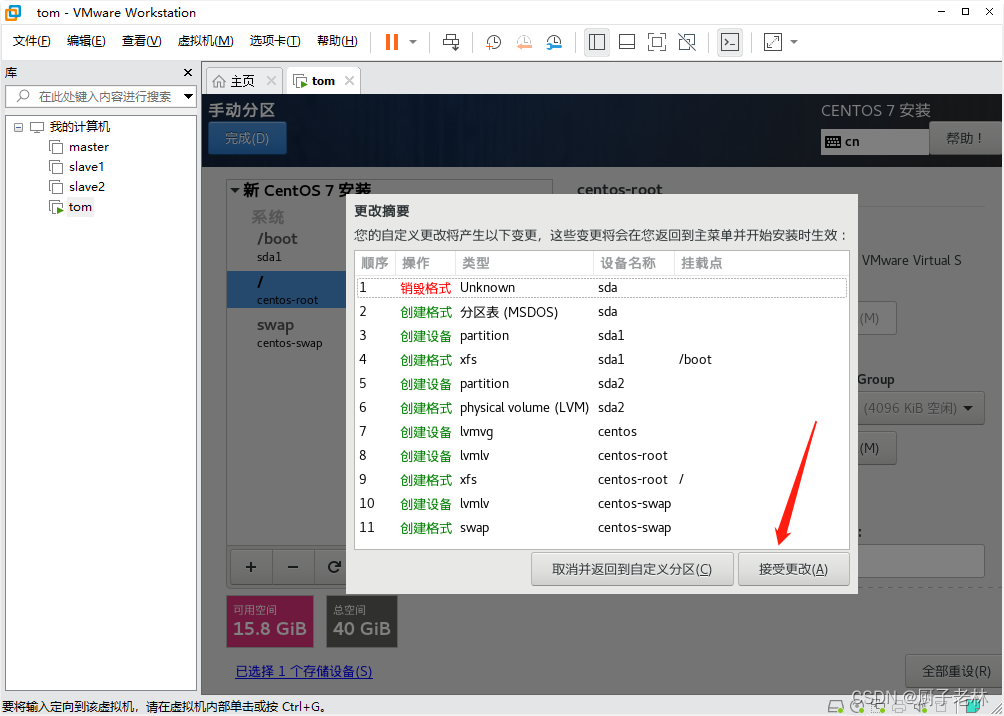Screen dimensions: 1004x716
Task: Open the 选项卡(T) menu
Action: [275, 41]
